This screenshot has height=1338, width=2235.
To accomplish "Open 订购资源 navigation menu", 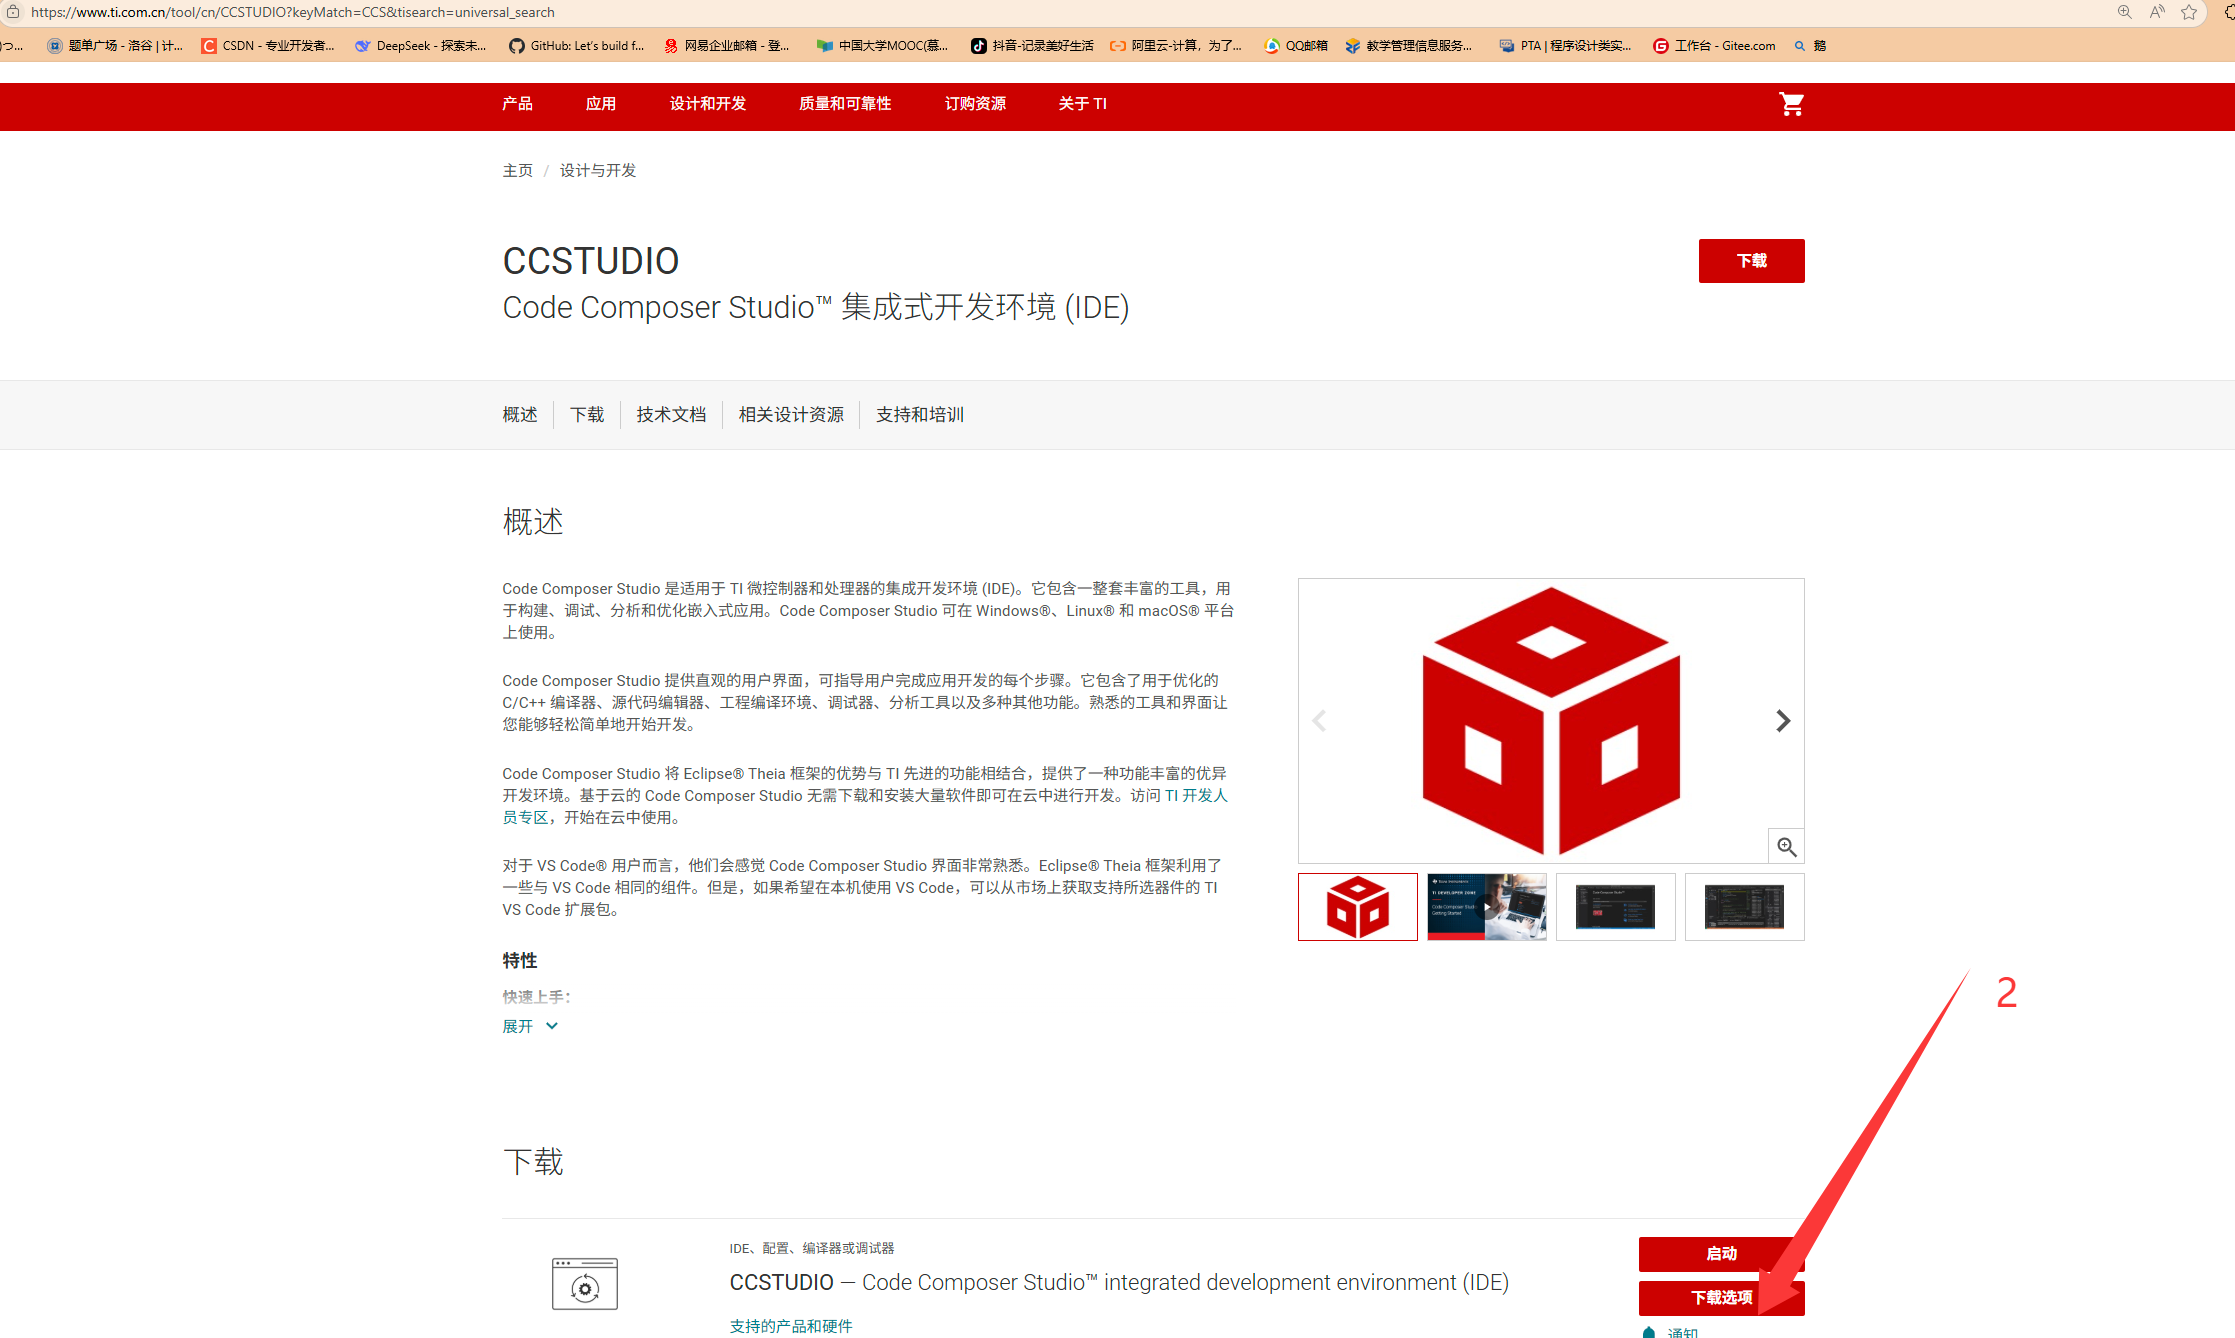I will point(975,104).
